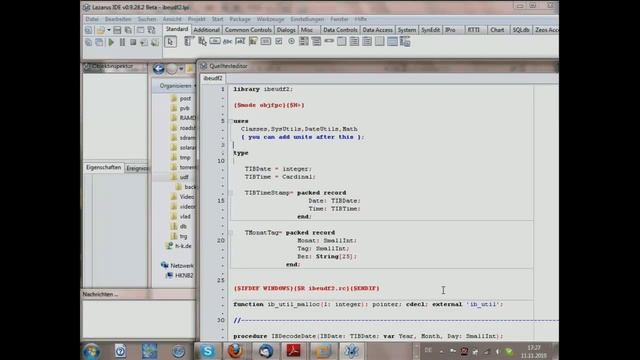Click the New Form toolbar icon

tap(140, 30)
